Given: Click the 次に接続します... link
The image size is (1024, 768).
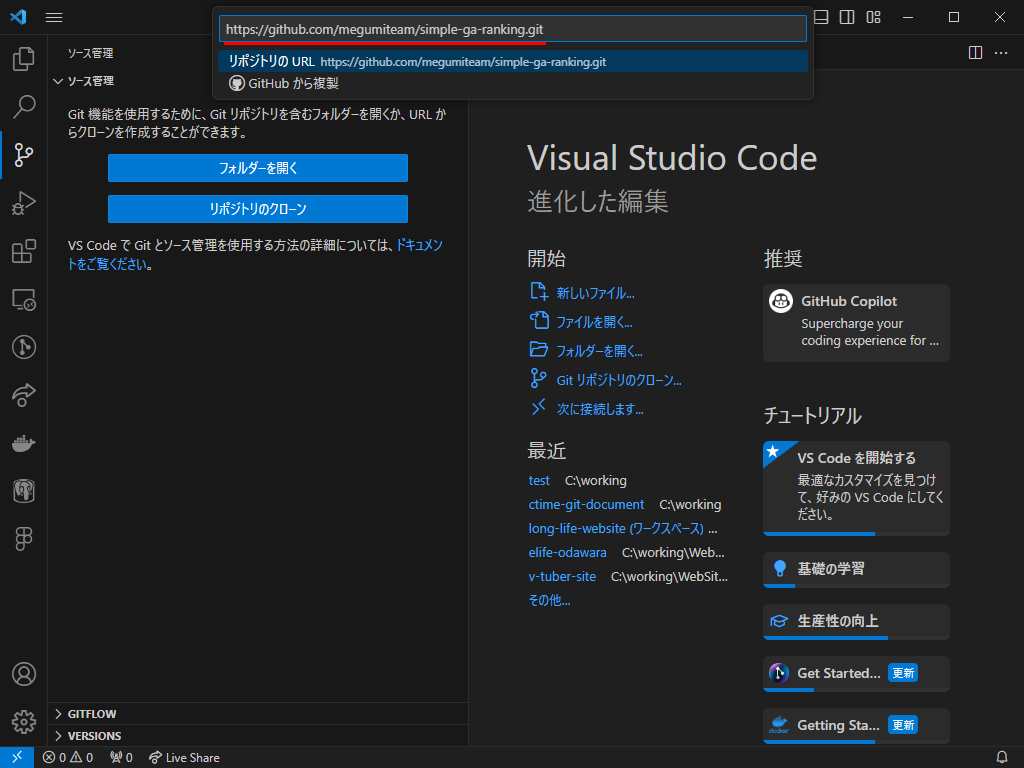Looking at the screenshot, I should click(x=600, y=409).
